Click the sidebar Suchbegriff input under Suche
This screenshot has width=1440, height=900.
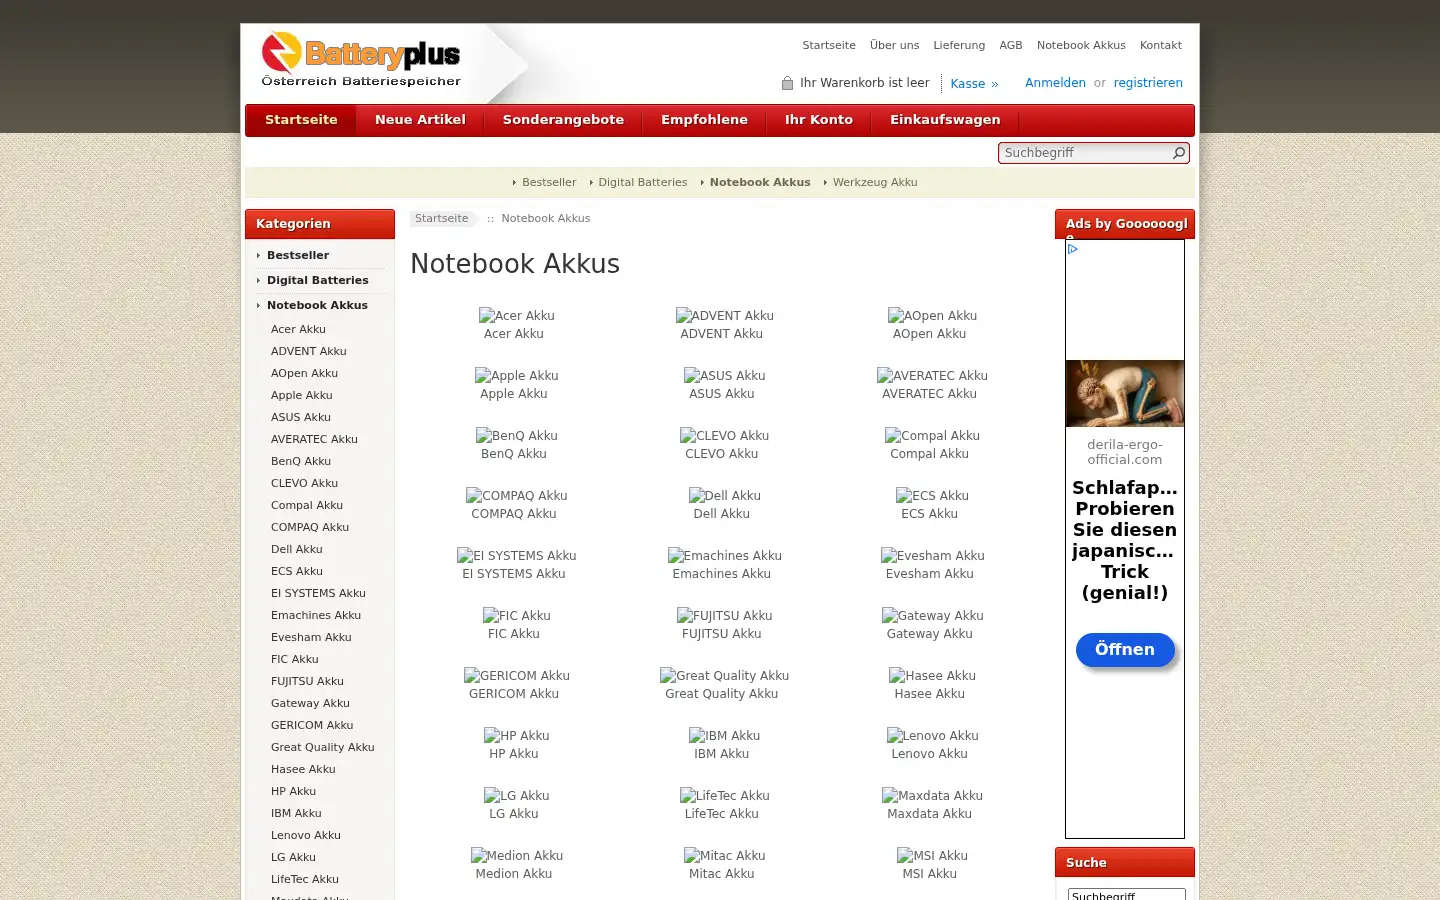(x=1126, y=895)
